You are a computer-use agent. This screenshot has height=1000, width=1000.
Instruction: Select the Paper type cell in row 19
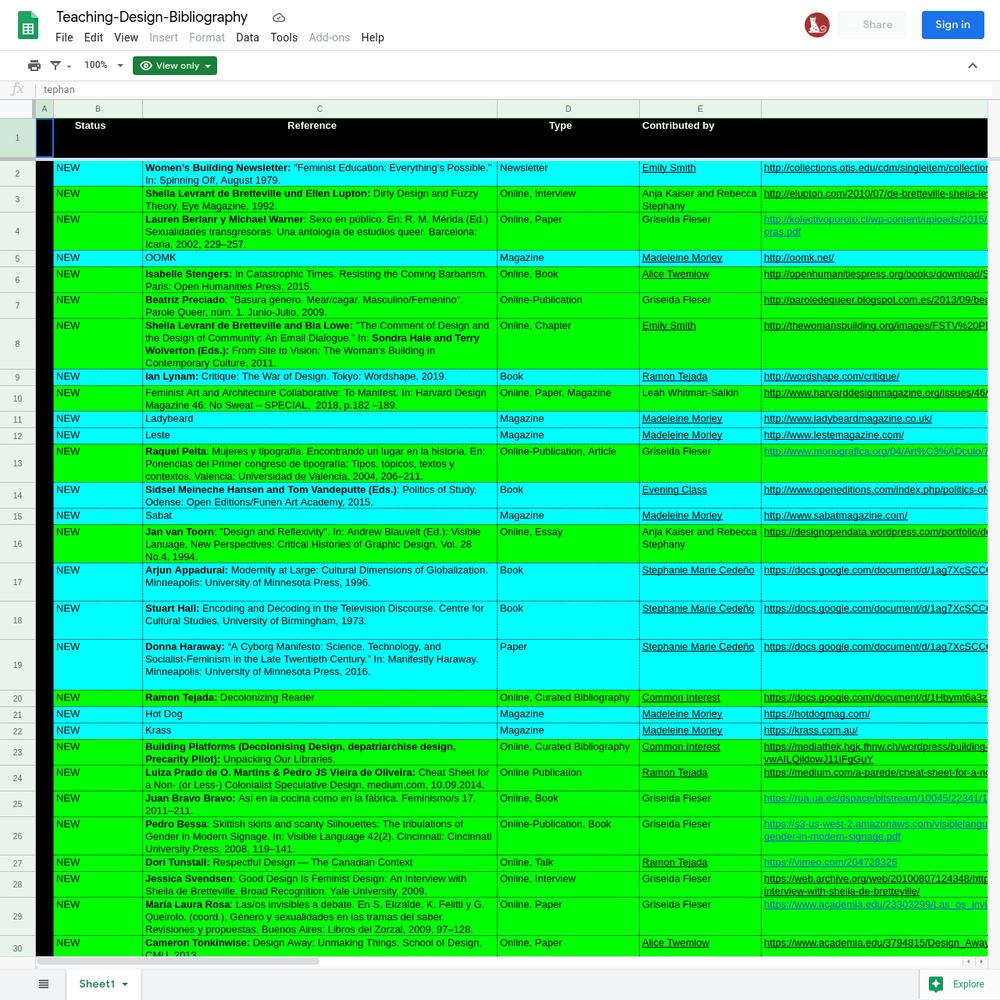pyautogui.click(x=568, y=665)
